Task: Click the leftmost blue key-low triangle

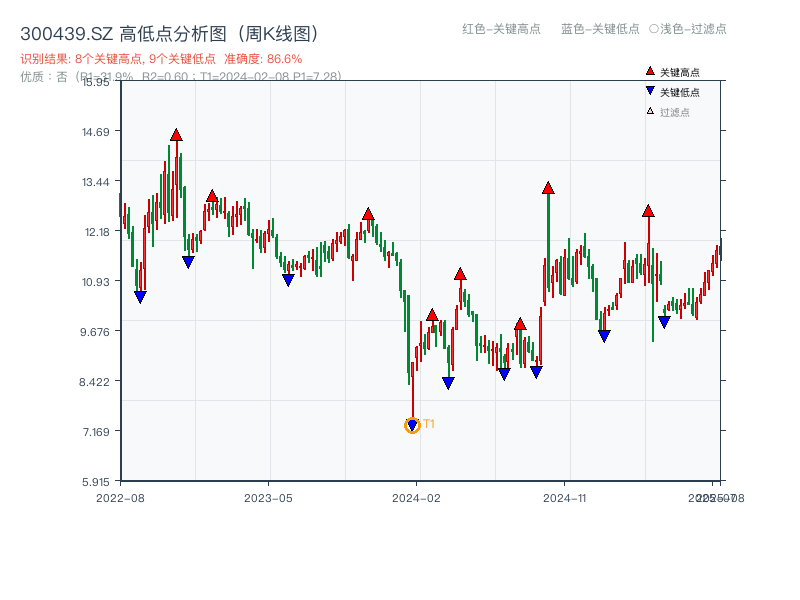Action: point(140,297)
